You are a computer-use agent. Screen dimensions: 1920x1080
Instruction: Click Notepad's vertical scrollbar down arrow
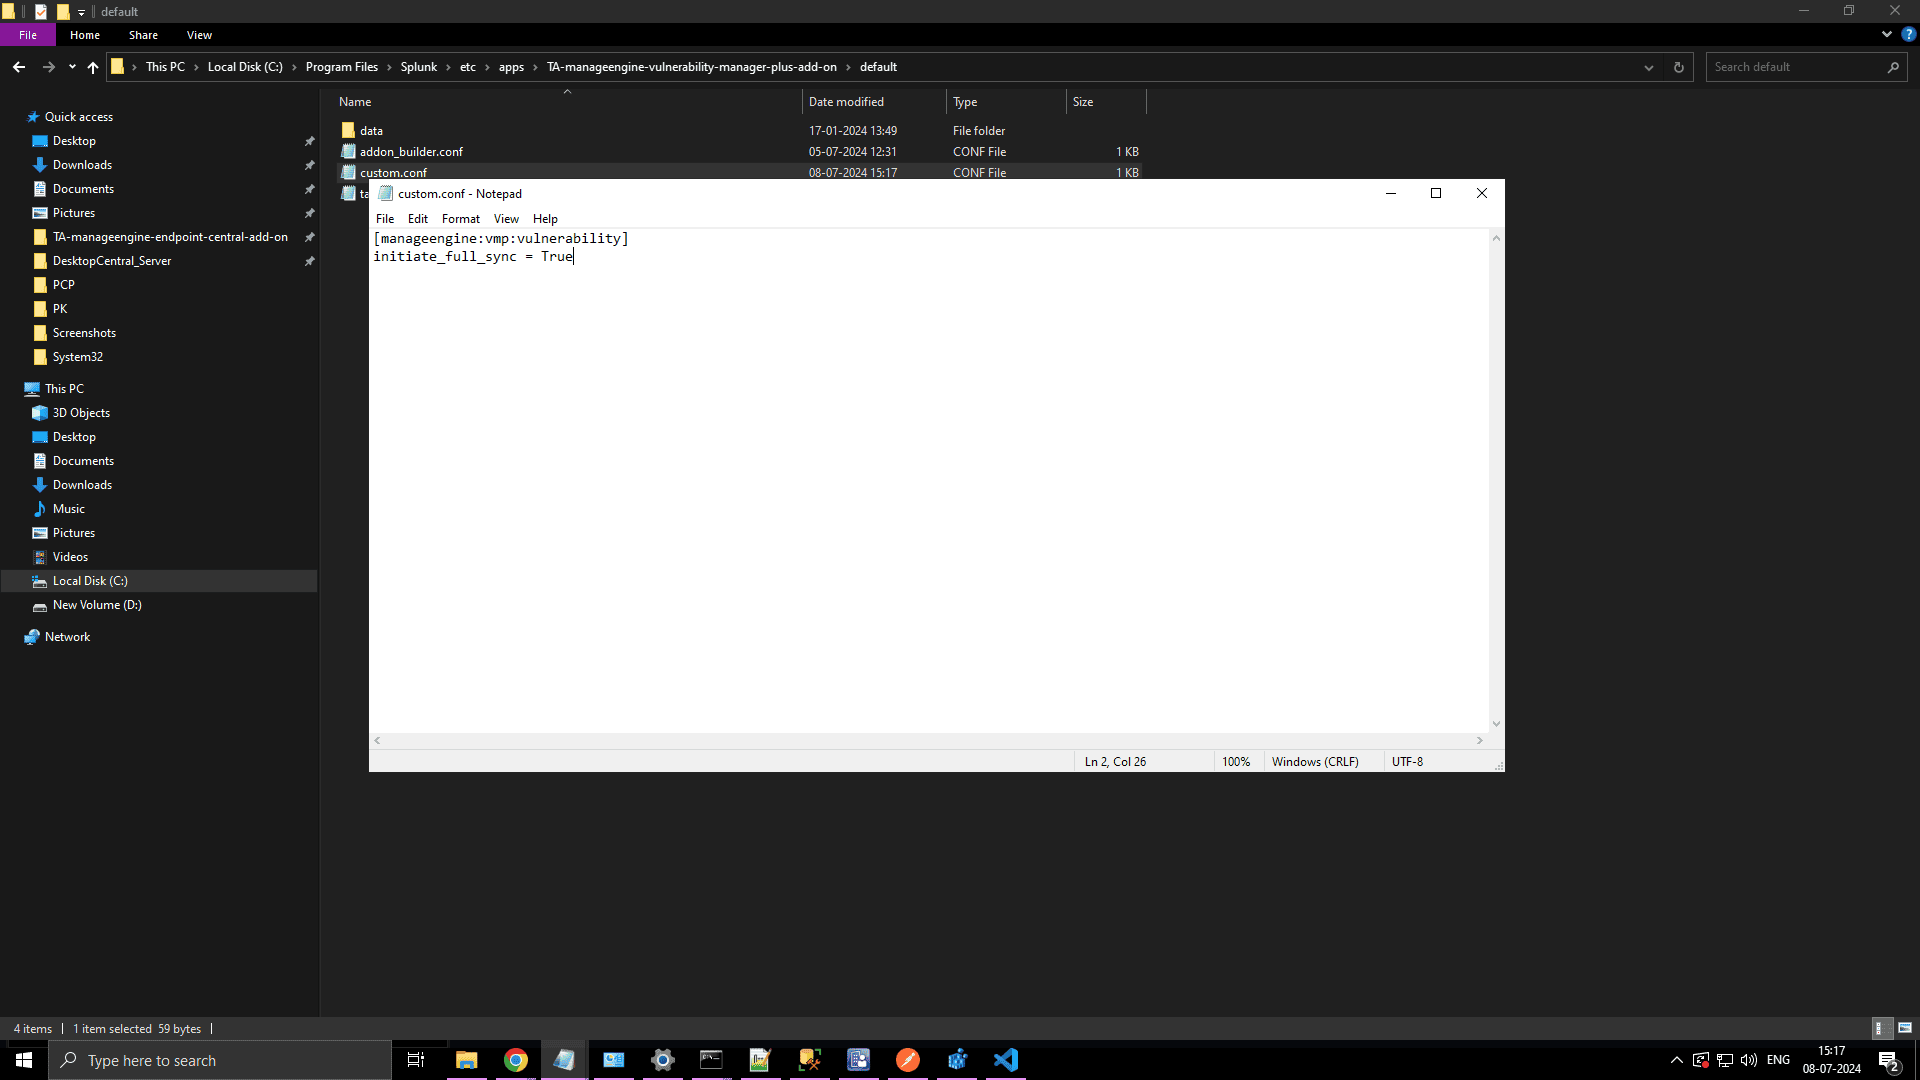1496,724
